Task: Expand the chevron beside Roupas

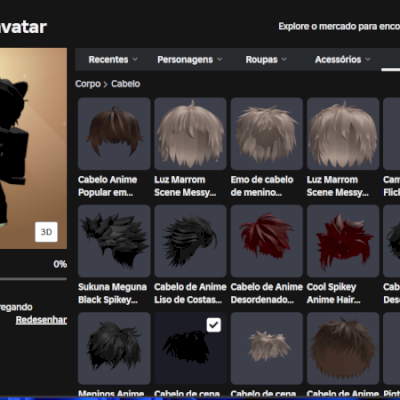Action: click(x=284, y=59)
